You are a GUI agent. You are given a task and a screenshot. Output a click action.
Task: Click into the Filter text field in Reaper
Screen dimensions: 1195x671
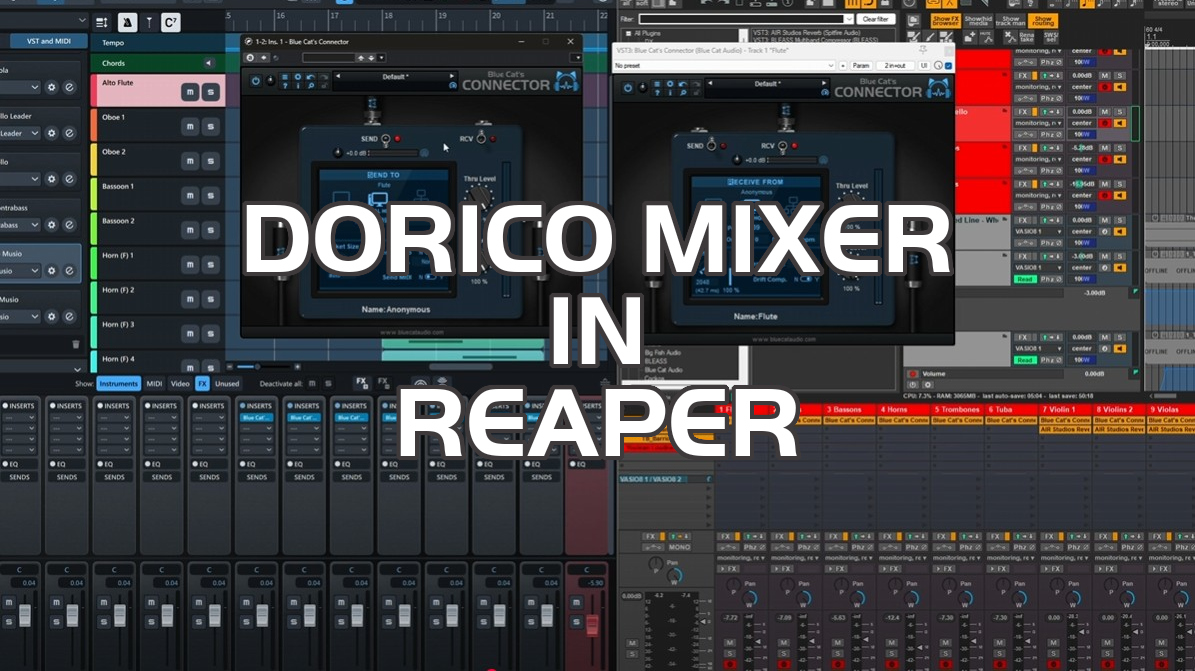click(x=741, y=19)
